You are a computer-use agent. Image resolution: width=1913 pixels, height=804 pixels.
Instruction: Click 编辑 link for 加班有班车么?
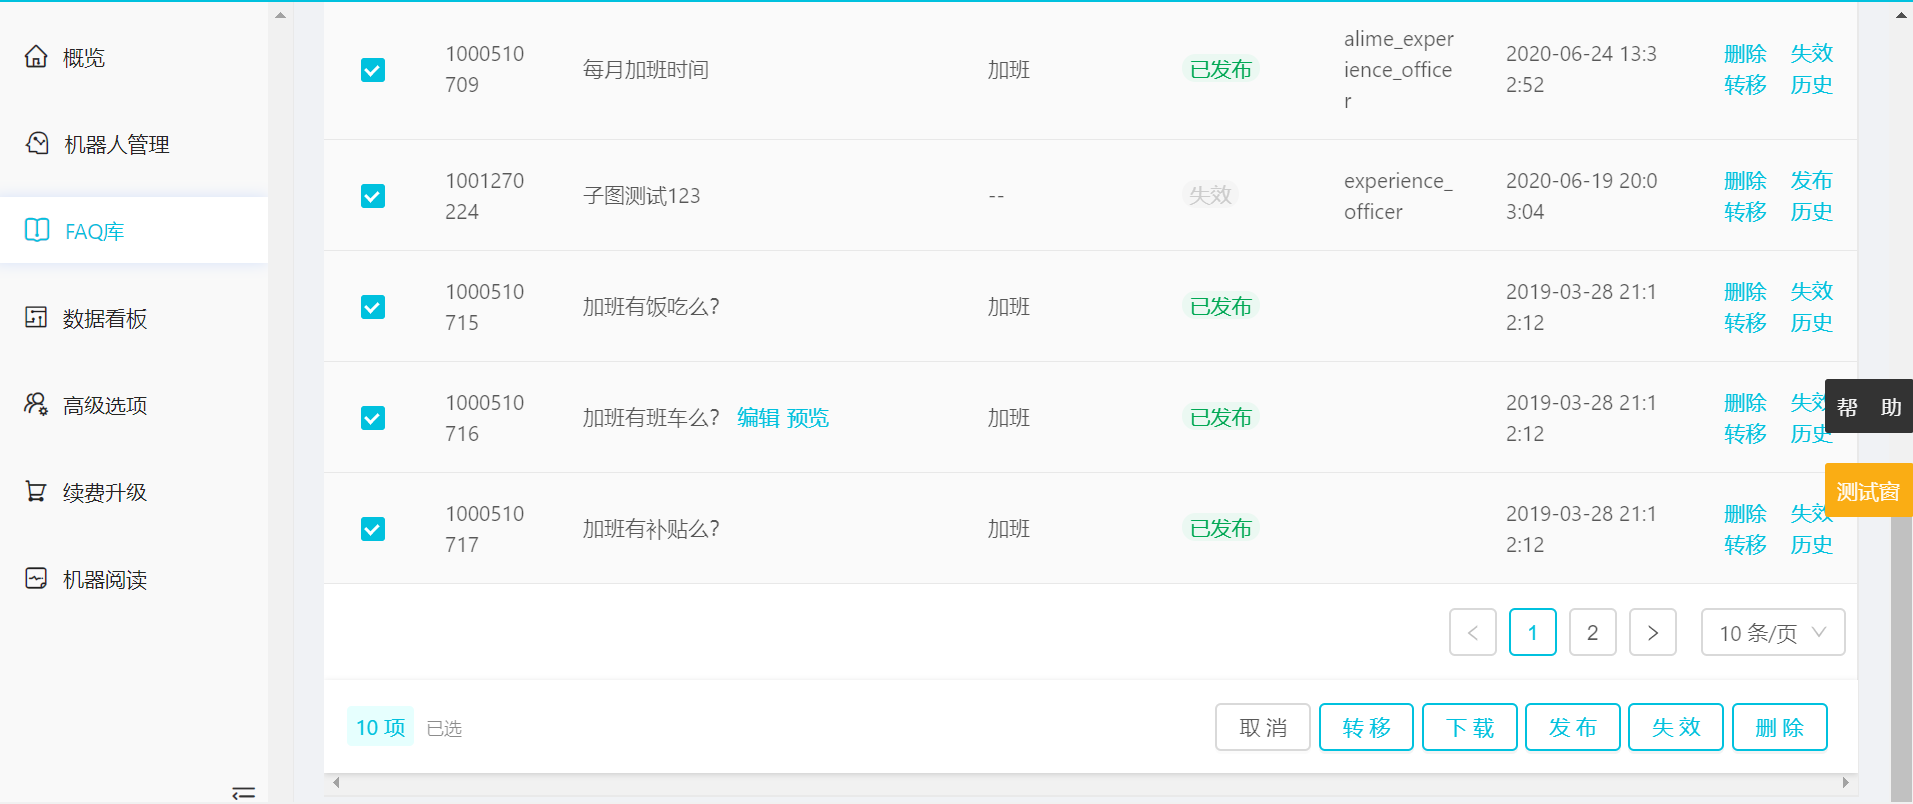tap(758, 418)
